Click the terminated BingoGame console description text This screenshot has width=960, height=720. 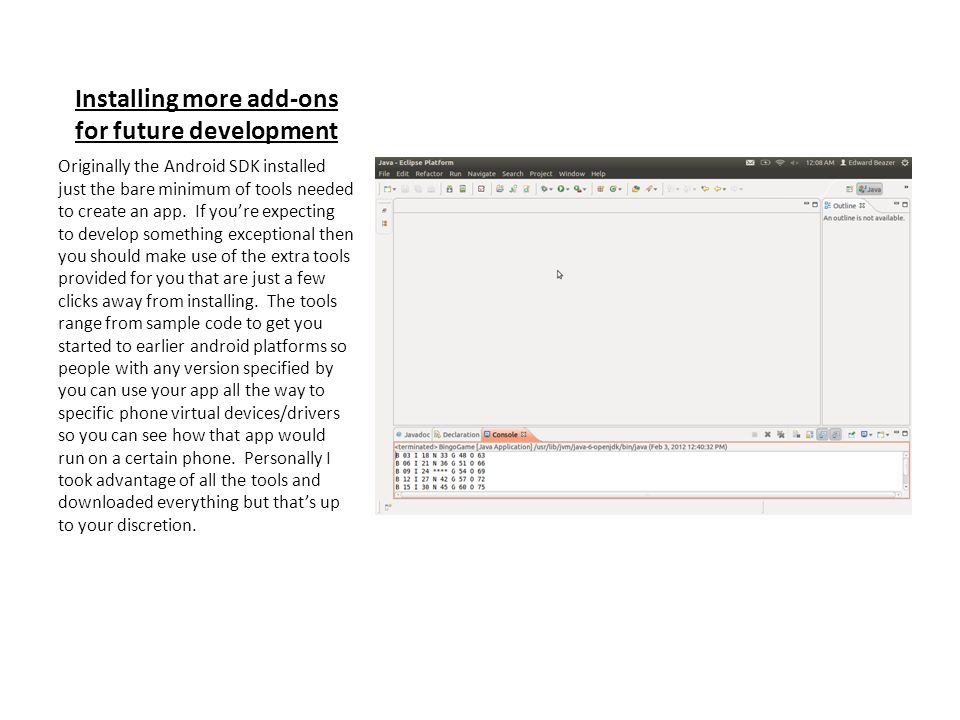point(561,447)
